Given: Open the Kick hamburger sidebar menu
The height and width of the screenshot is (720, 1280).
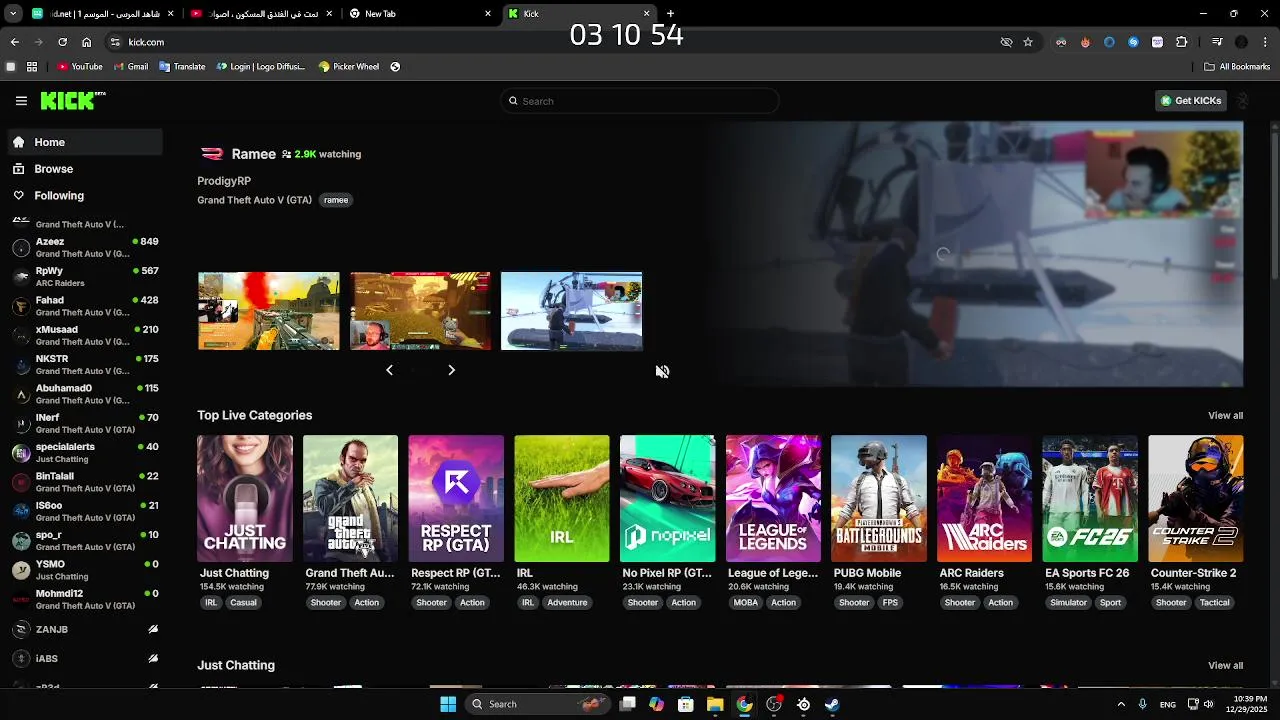Looking at the screenshot, I should pos(21,101).
